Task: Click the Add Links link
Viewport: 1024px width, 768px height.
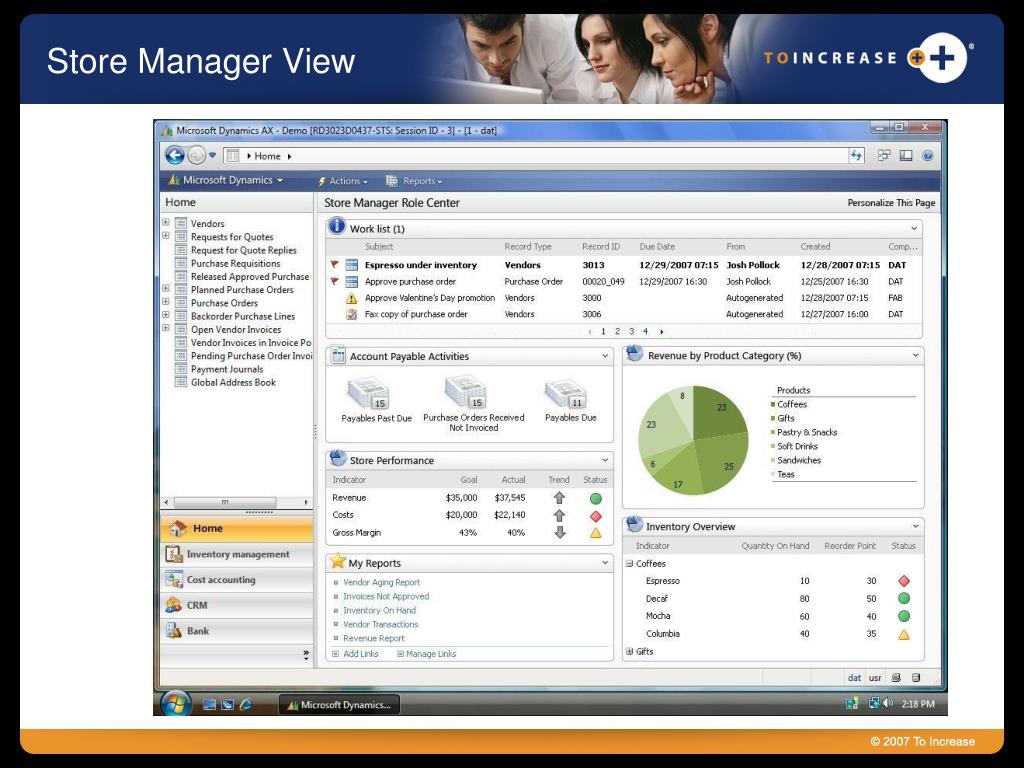Action: (x=360, y=654)
